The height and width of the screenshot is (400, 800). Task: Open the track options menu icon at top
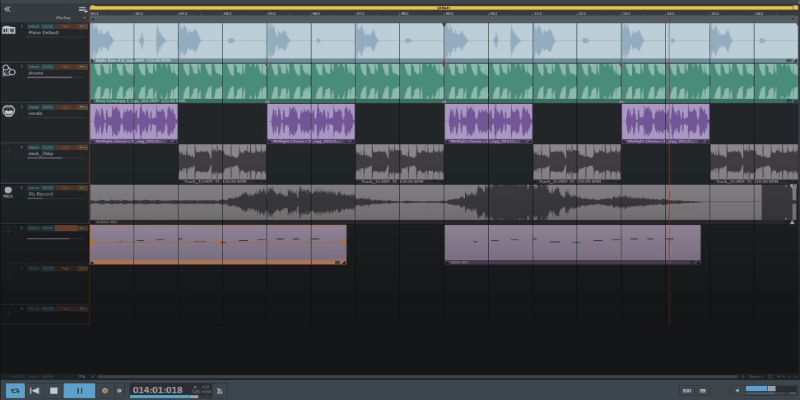click(x=83, y=9)
